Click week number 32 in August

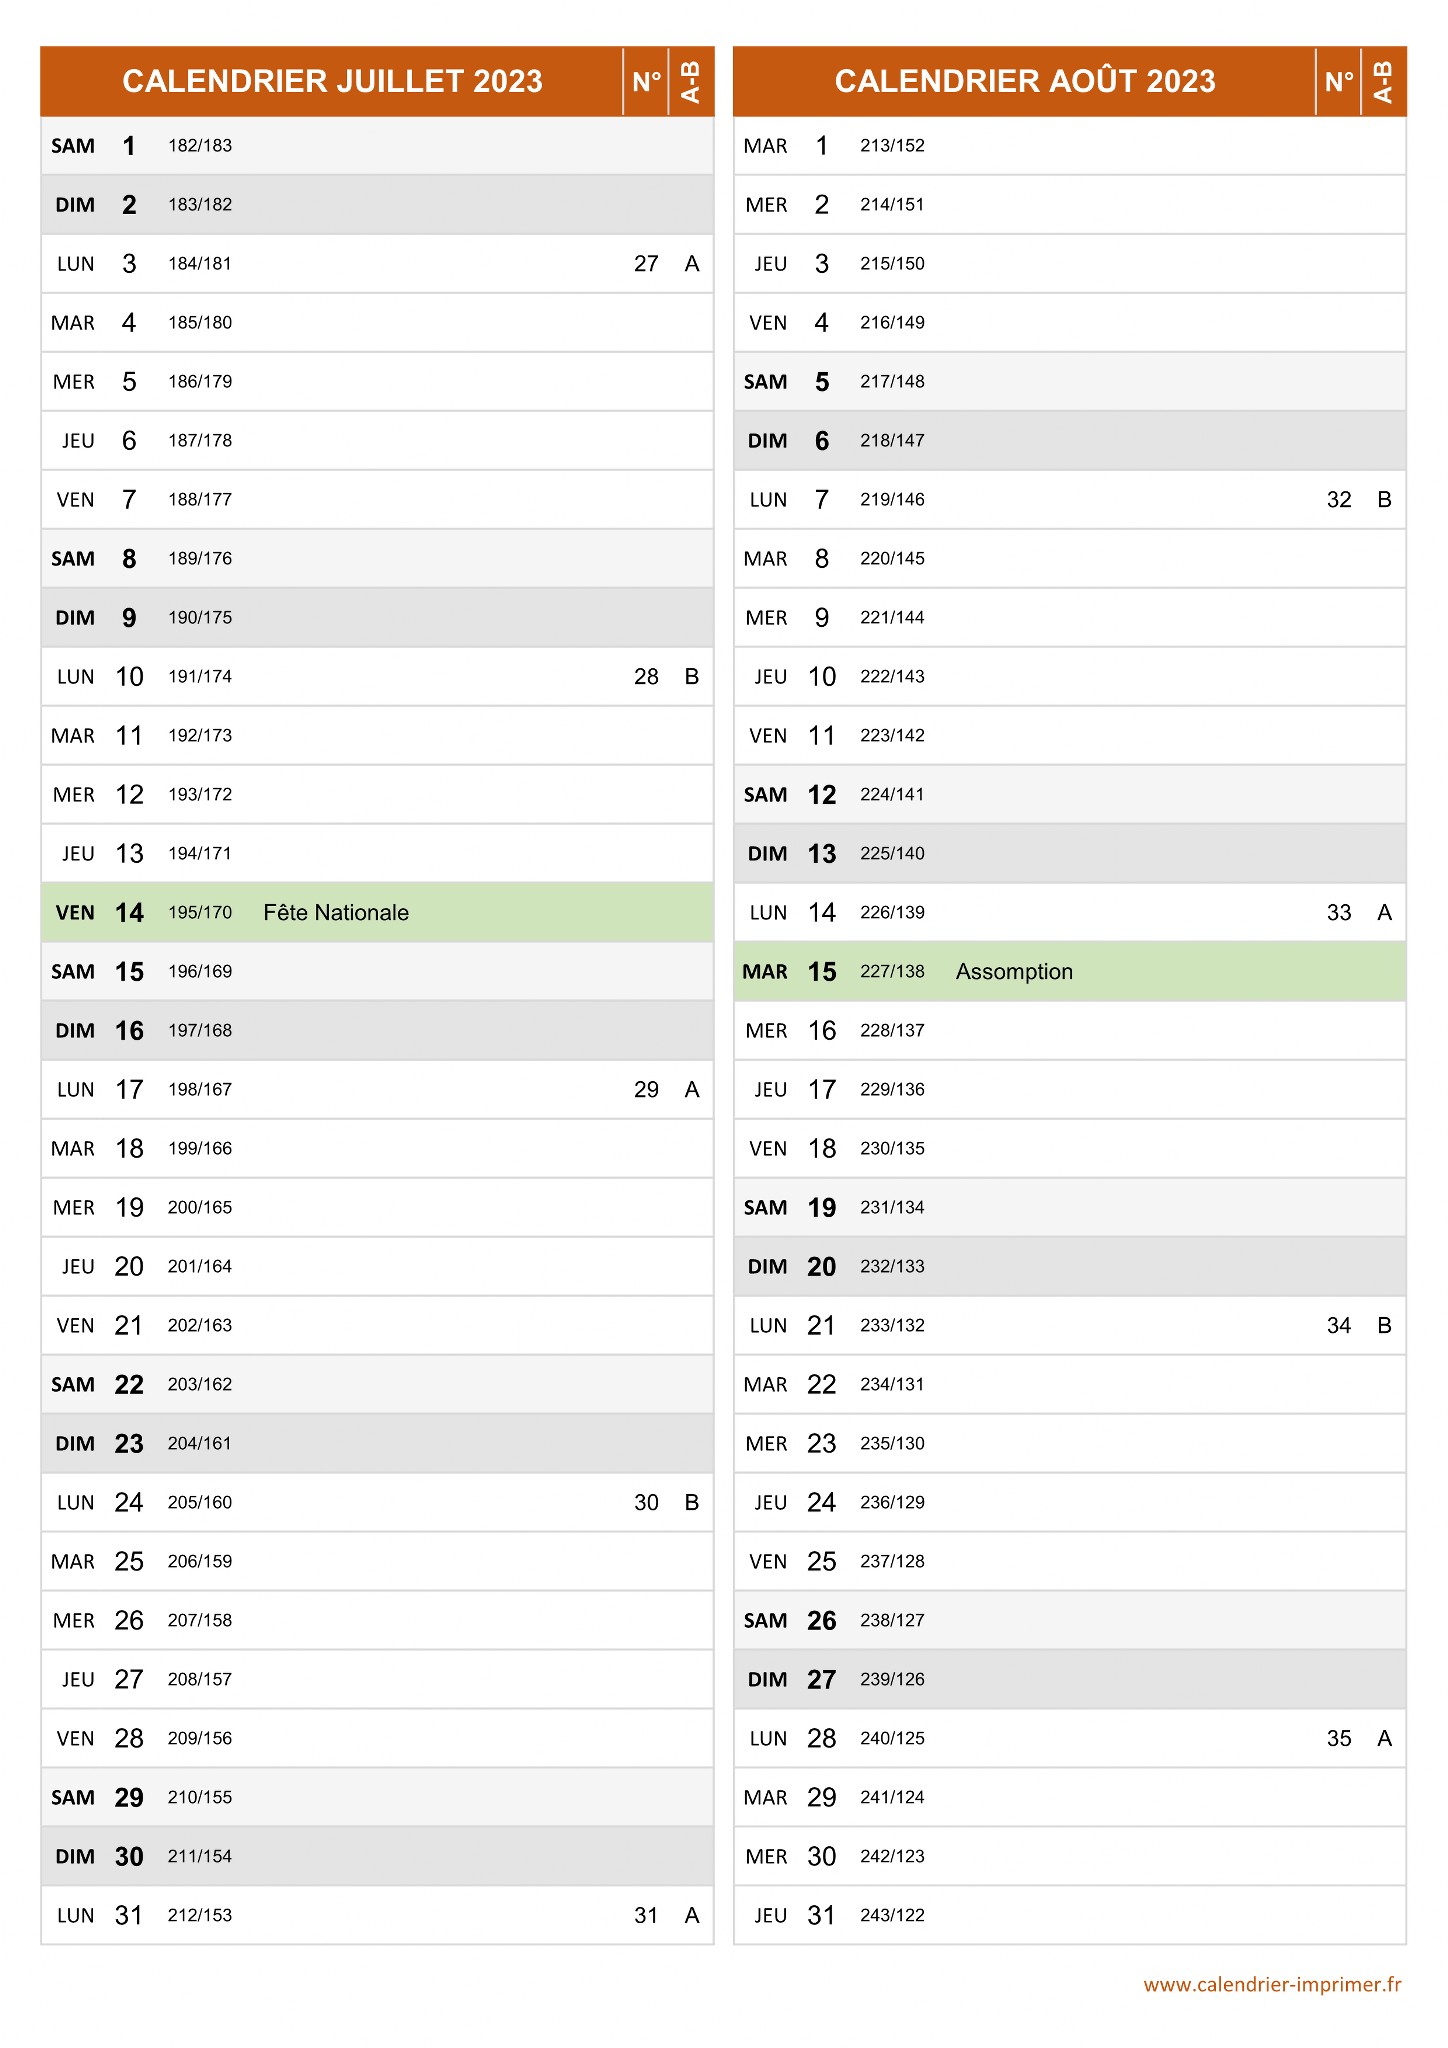1339,499
